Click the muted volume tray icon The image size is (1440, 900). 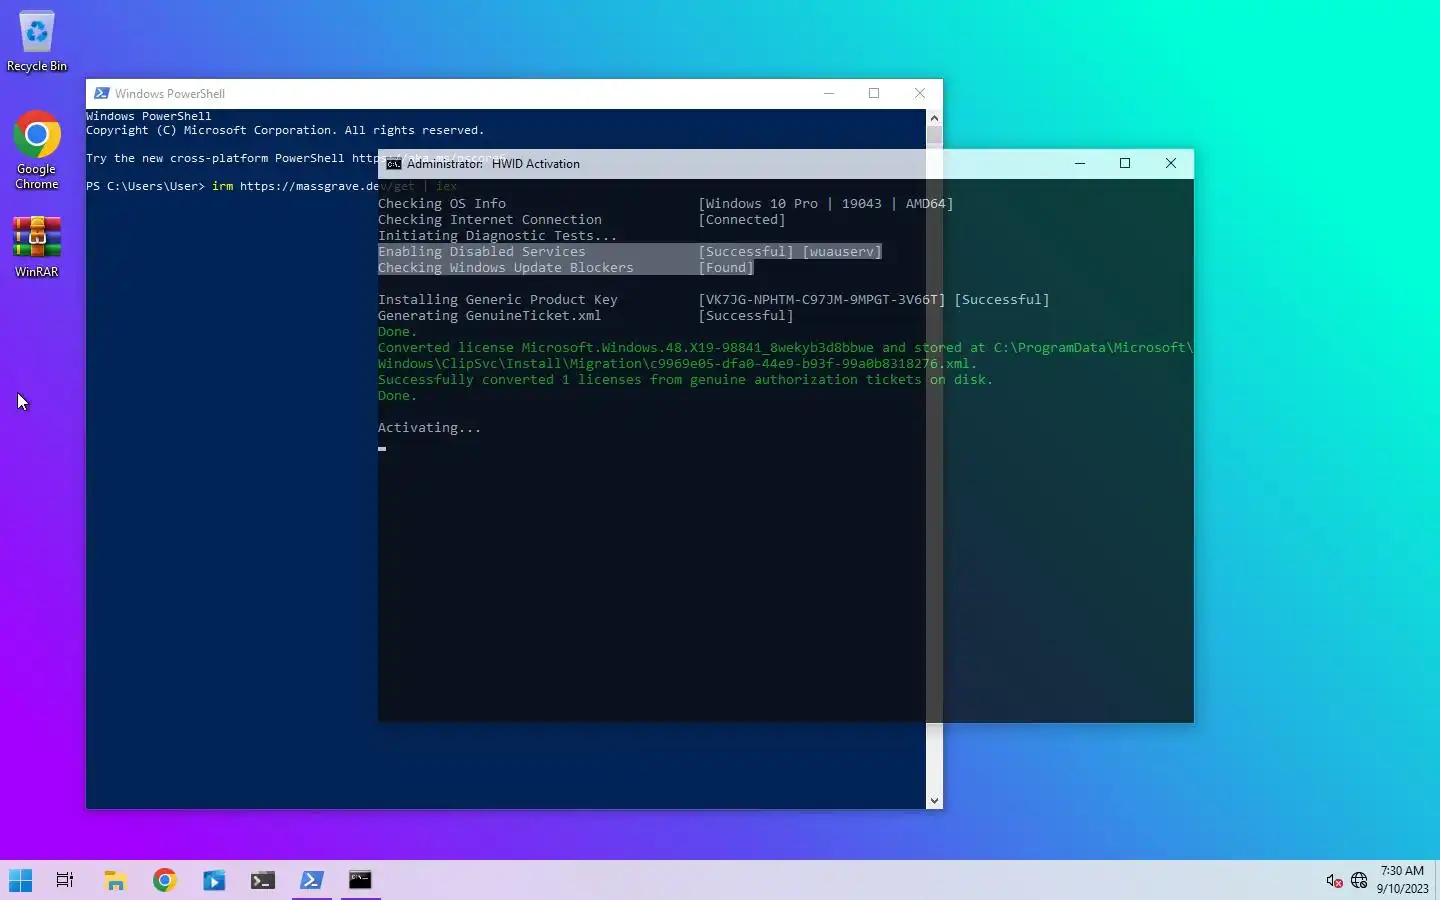(1334, 881)
